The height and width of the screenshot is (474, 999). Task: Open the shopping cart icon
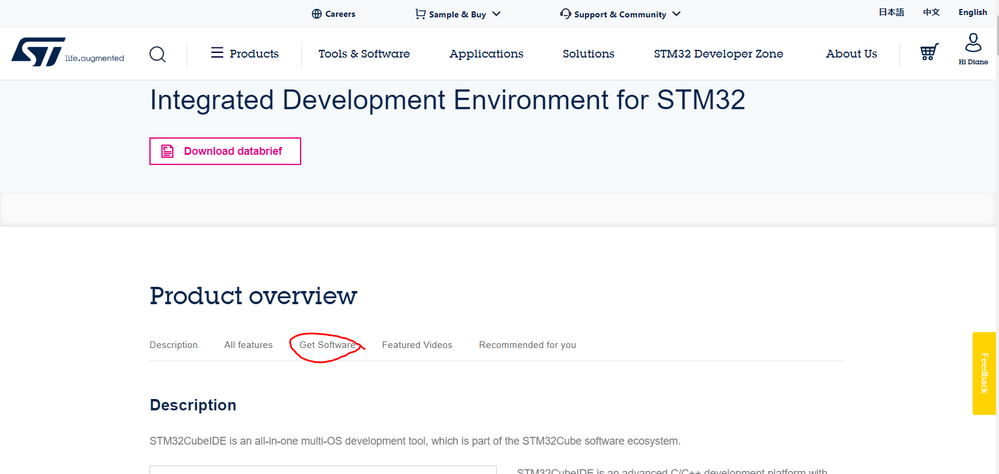click(930, 52)
